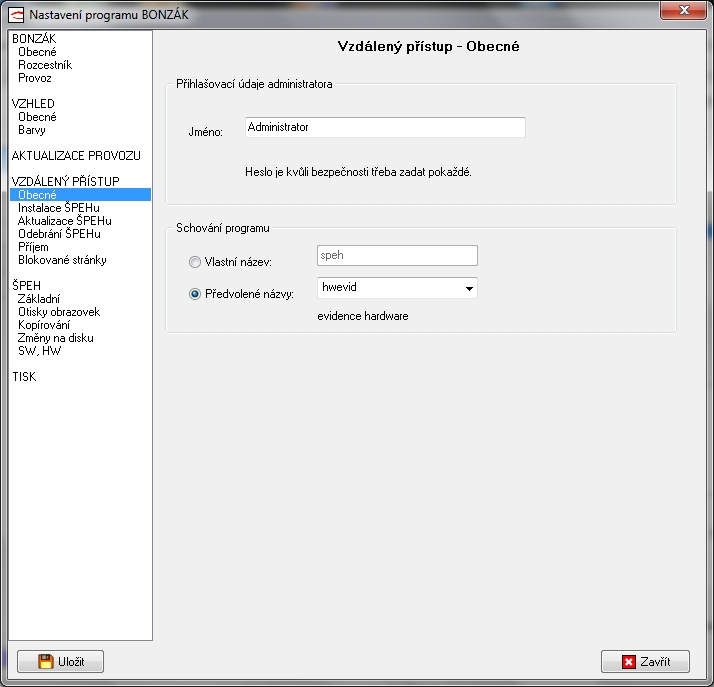Open the SW, HW settings page
Image resolution: width=714 pixels, height=687 pixels.
click(x=40, y=351)
